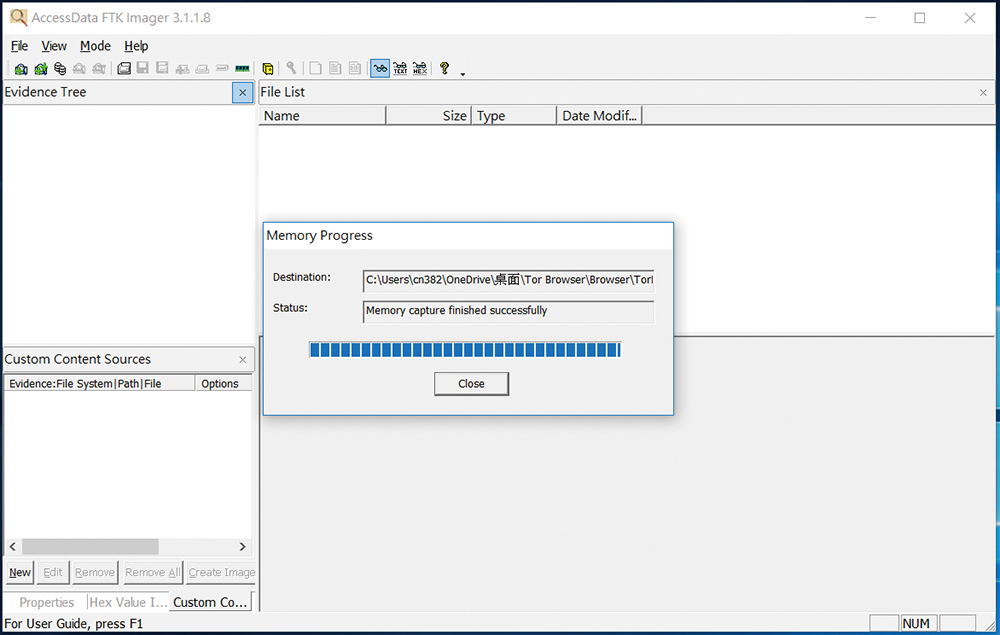Click the Add Evidence Item toolbar icon
Viewport: 1000px width, 635px height.
coord(21,68)
